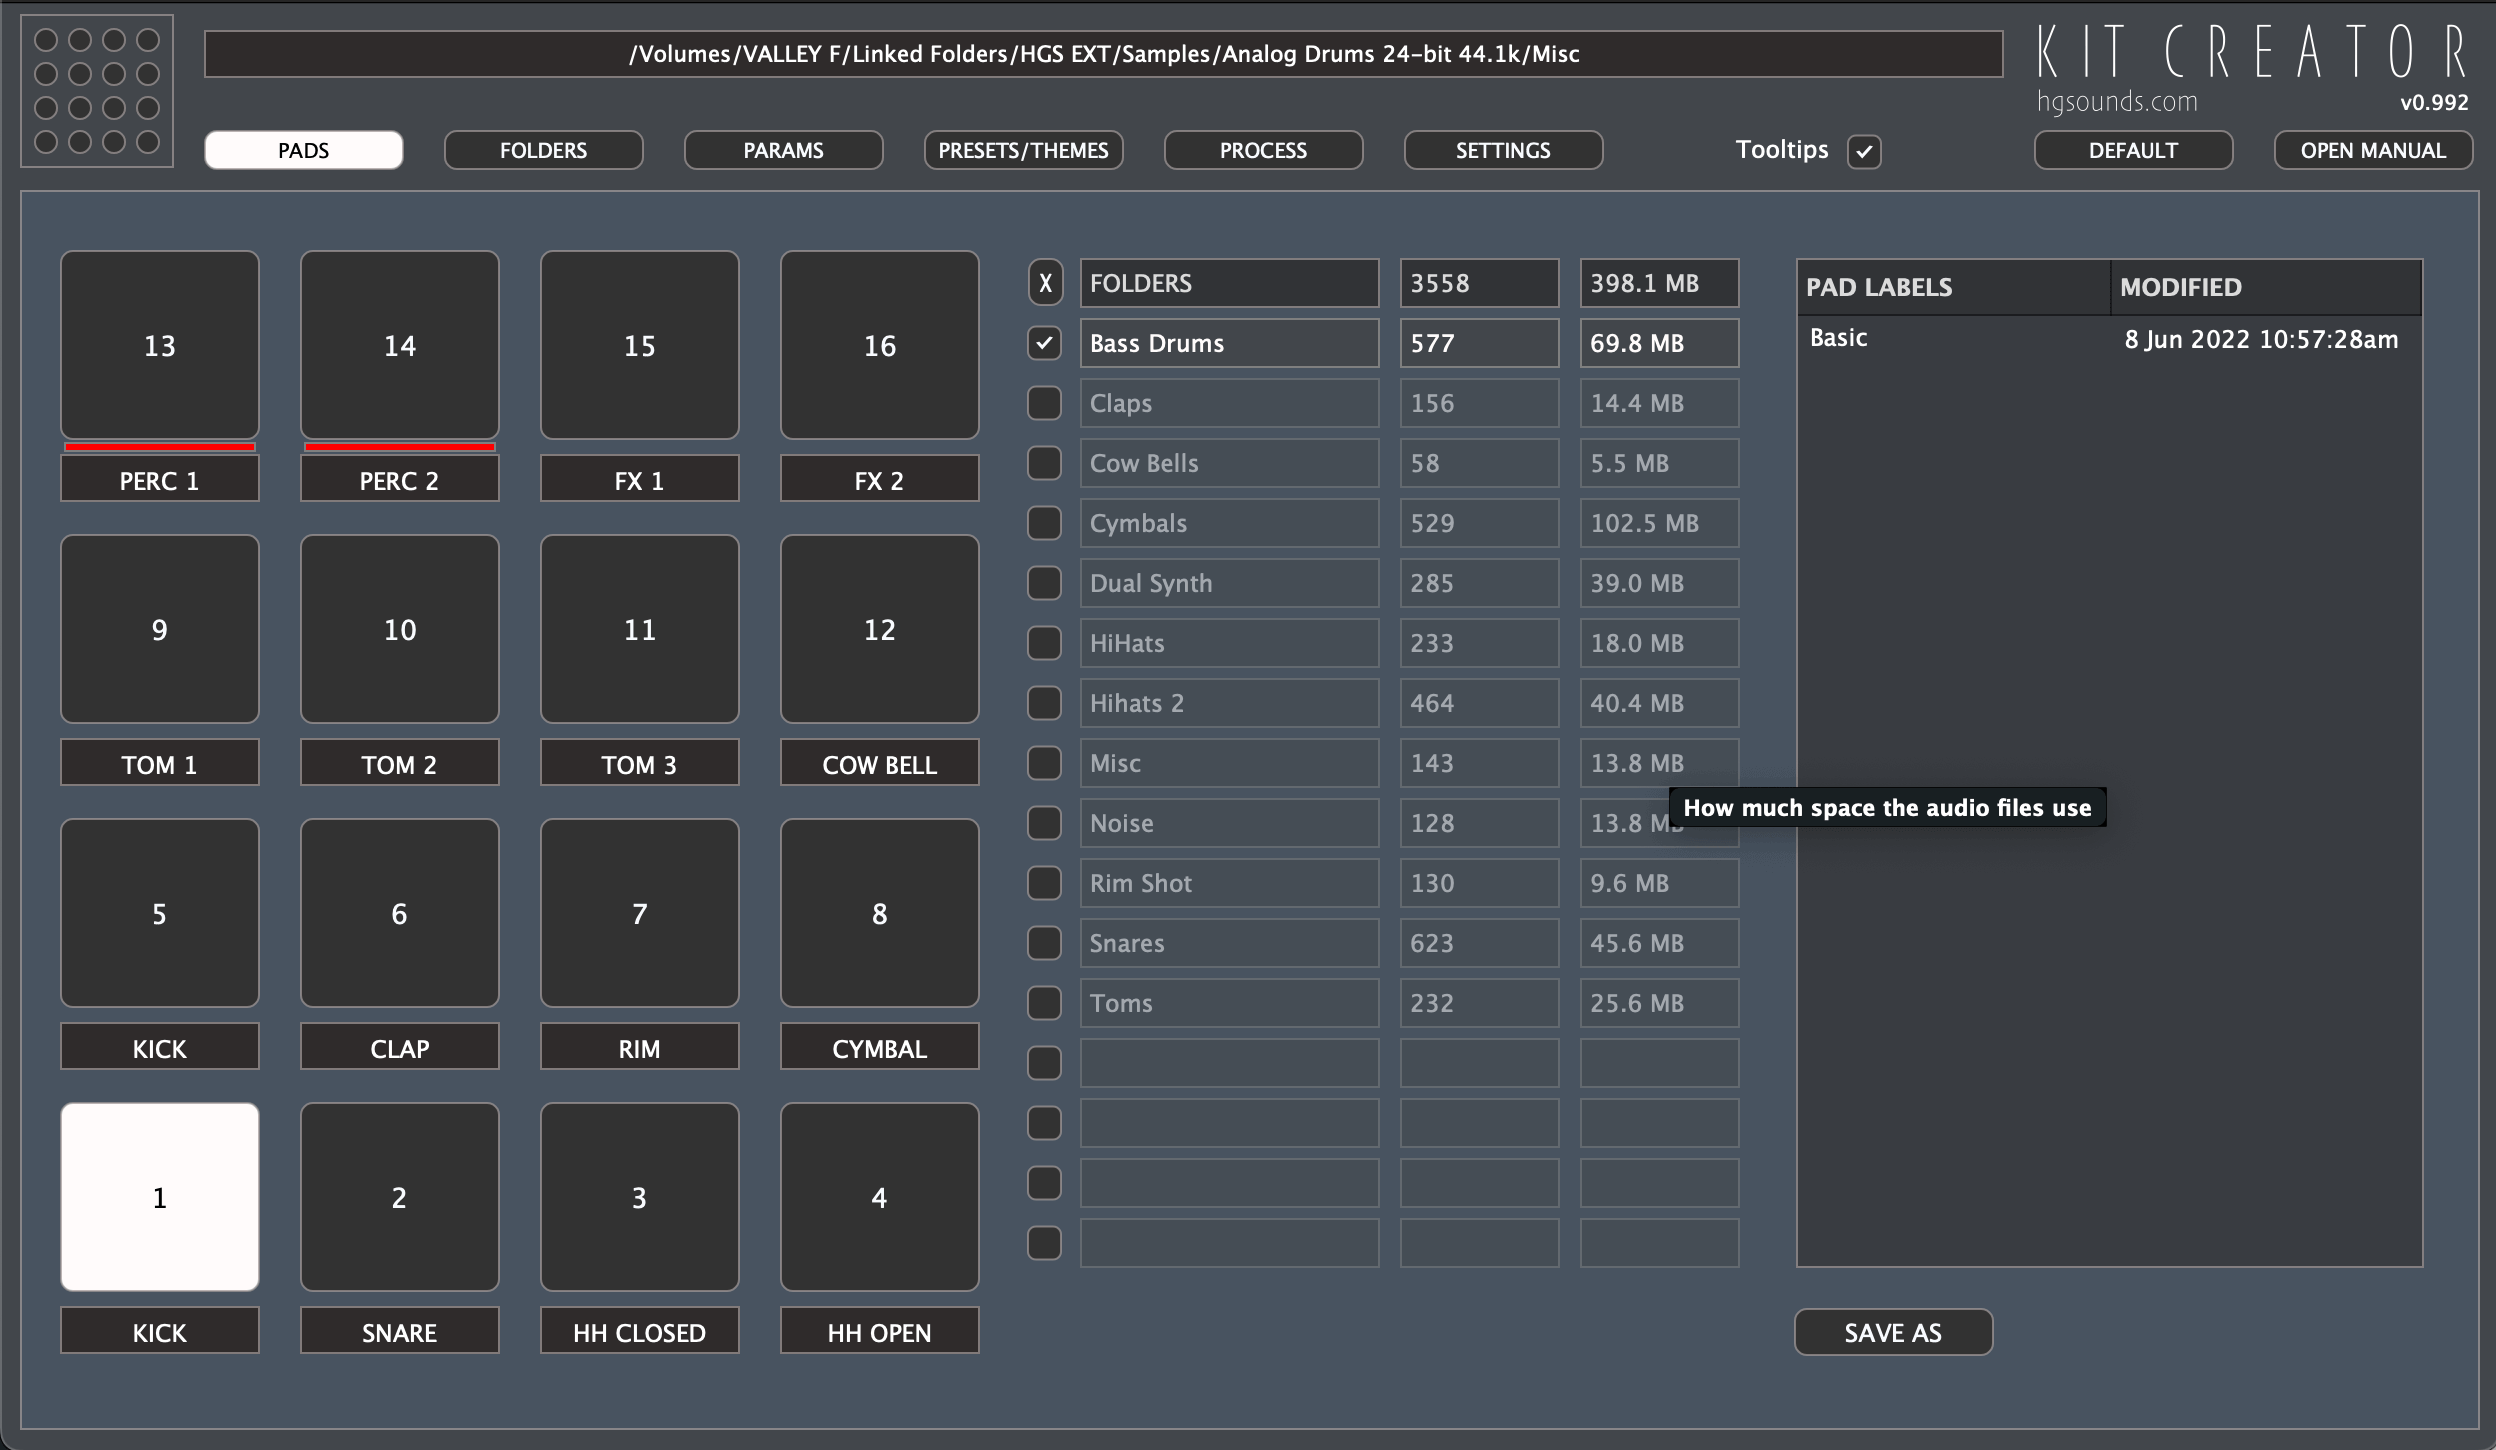Trigger the PERC 1 pad with red indicator
The height and width of the screenshot is (1450, 2496).
[x=159, y=345]
